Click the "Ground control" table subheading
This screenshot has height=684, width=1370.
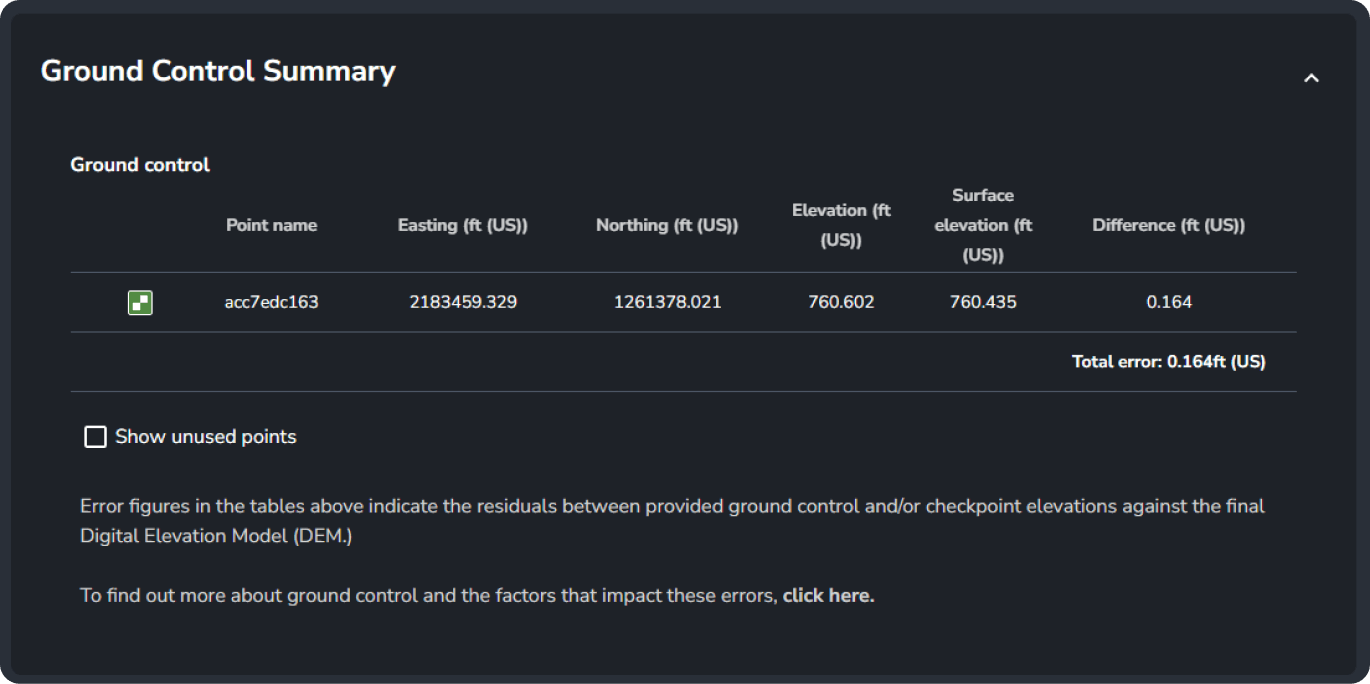pos(140,165)
